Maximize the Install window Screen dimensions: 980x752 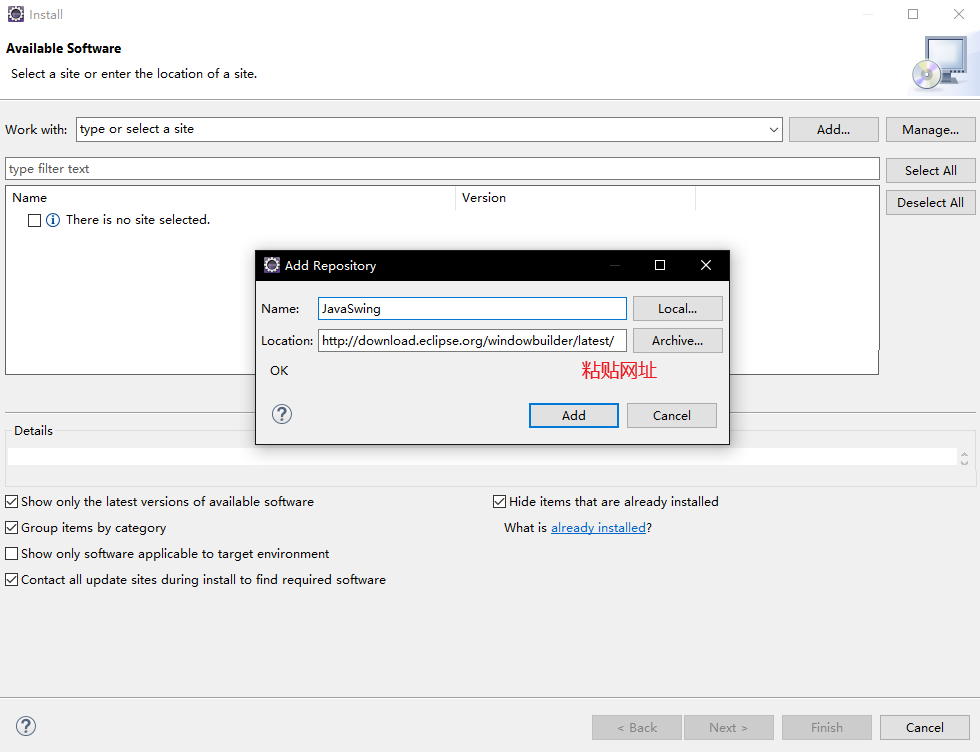click(912, 14)
